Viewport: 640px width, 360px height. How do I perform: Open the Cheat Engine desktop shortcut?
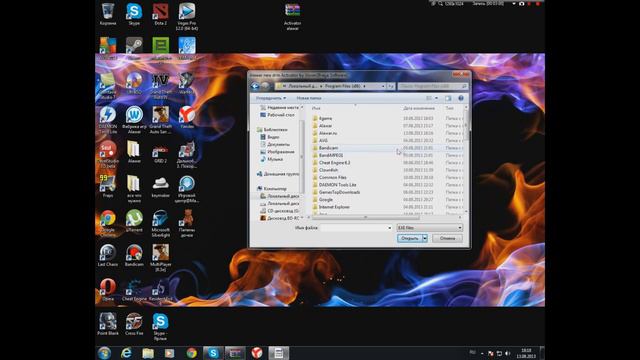pyautogui.click(x=134, y=290)
